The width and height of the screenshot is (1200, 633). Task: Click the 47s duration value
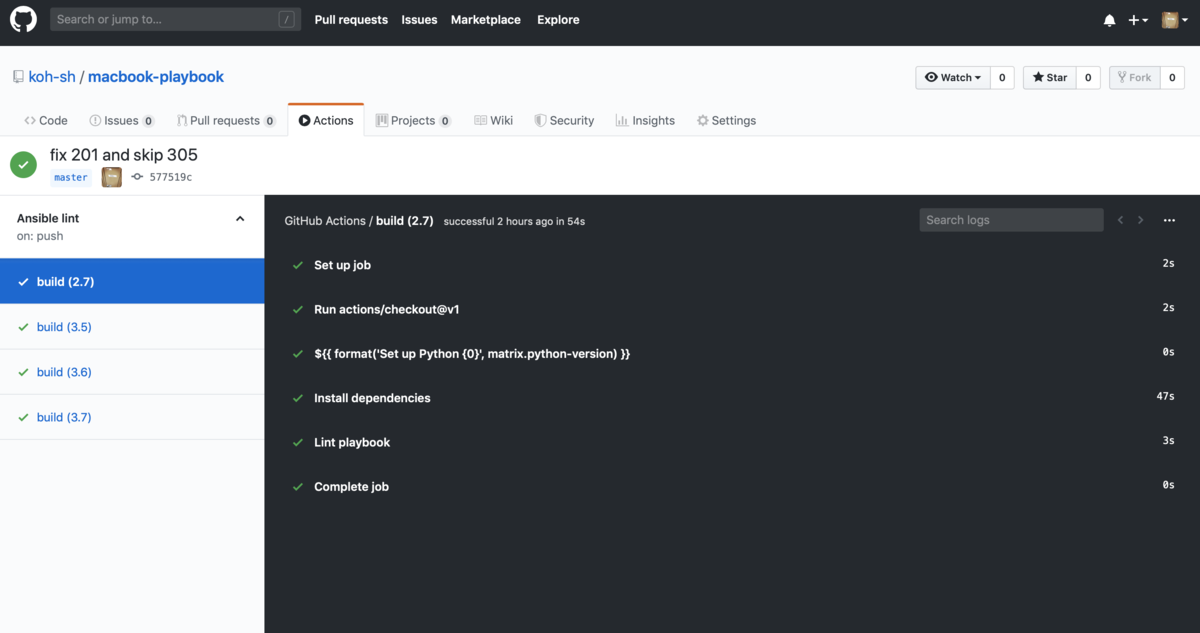(1165, 397)
